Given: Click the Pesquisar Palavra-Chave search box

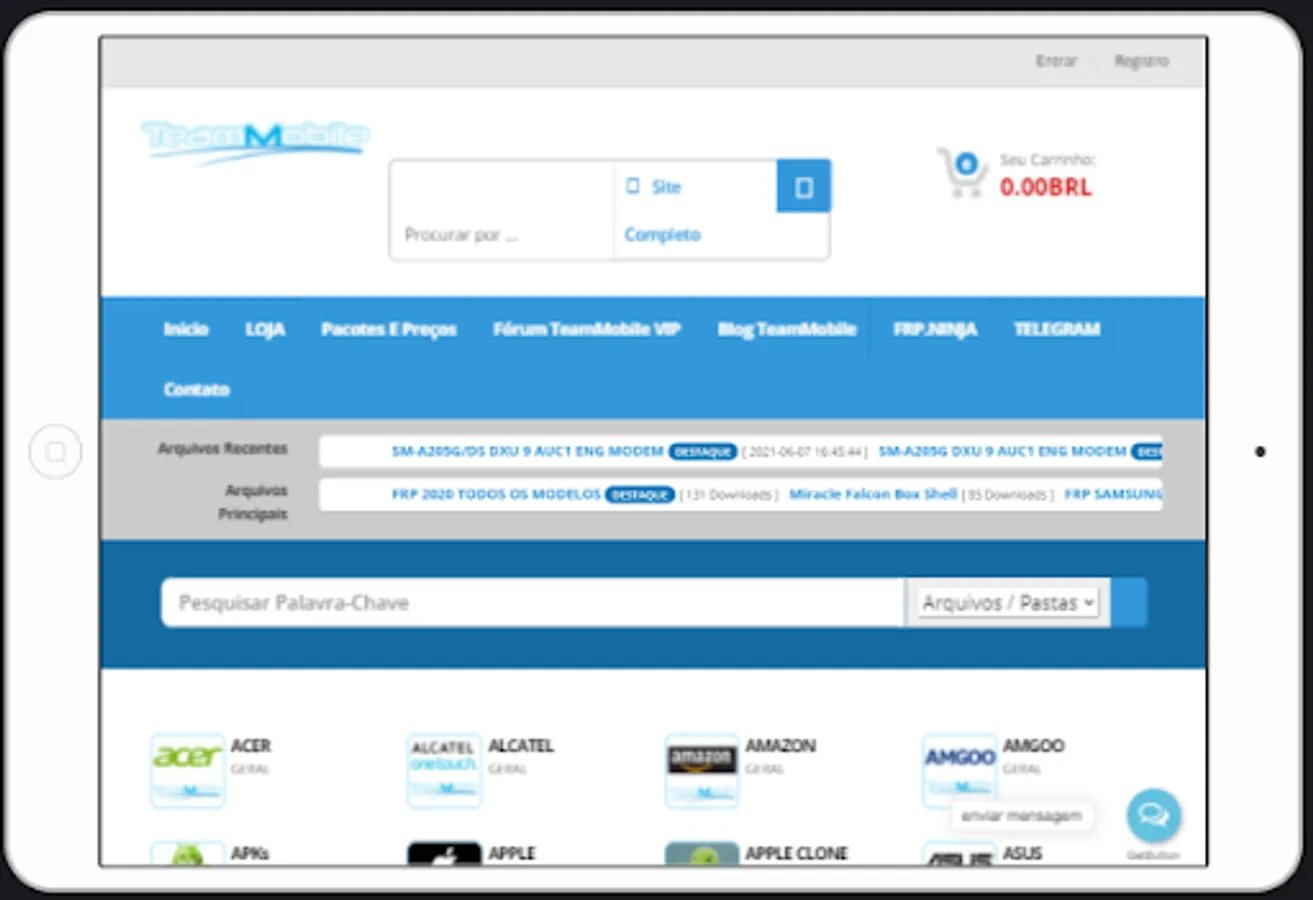Looking at the screenshot, I should point(533,603).
